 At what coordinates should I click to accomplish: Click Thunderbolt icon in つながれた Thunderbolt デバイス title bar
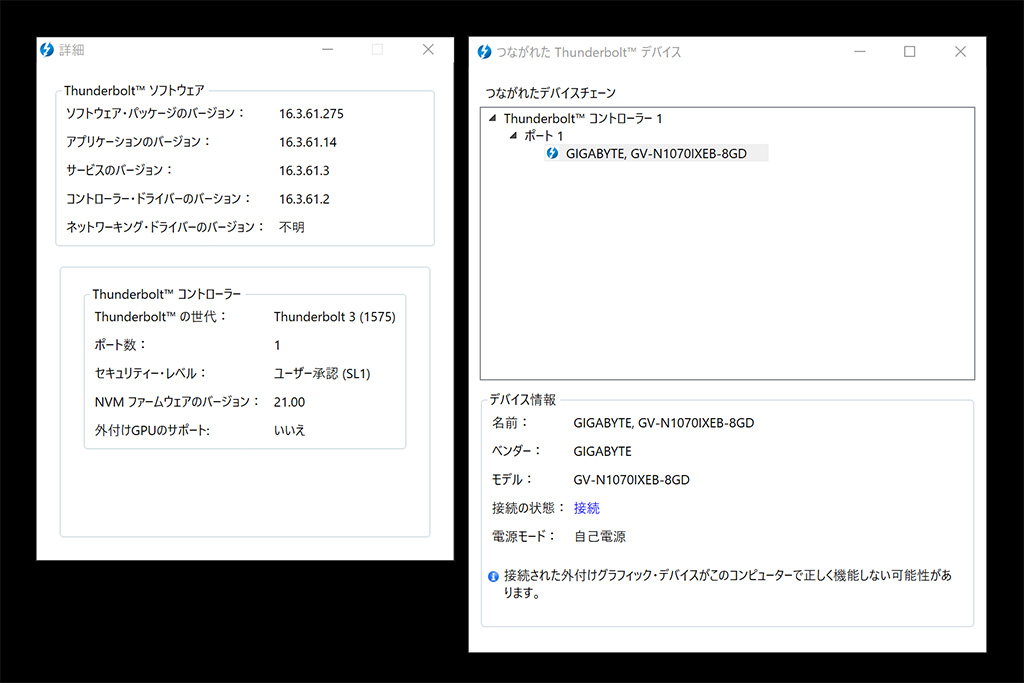(484, 52)
